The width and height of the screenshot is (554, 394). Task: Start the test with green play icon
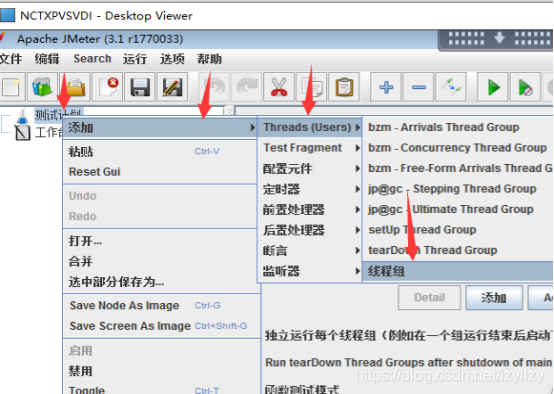tap(493, 87)
